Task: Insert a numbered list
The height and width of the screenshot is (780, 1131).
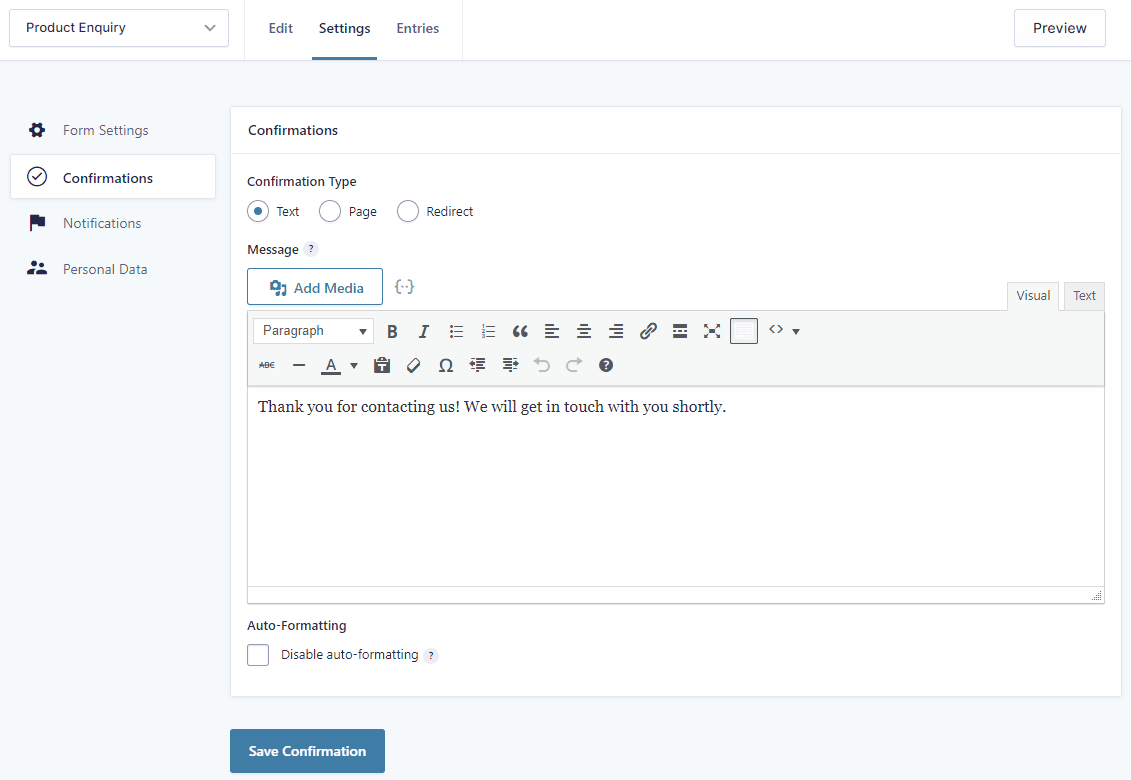Action: tap(488, 330)
